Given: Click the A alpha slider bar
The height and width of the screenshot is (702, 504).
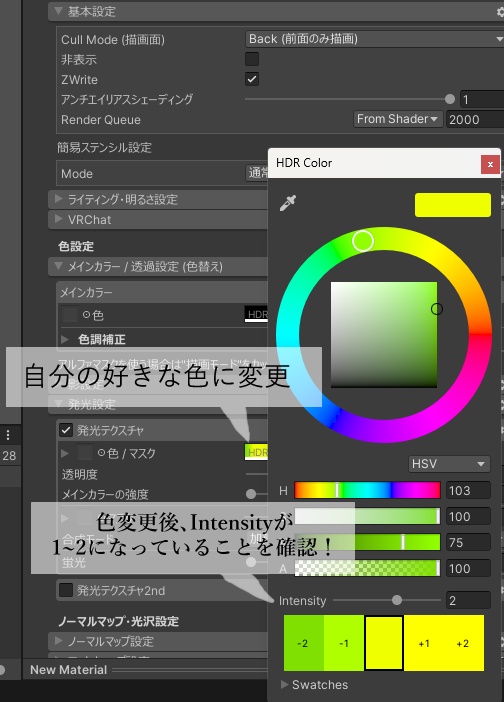Looking at the screenshot, I should pyautogui.click(x=367, y=568).
